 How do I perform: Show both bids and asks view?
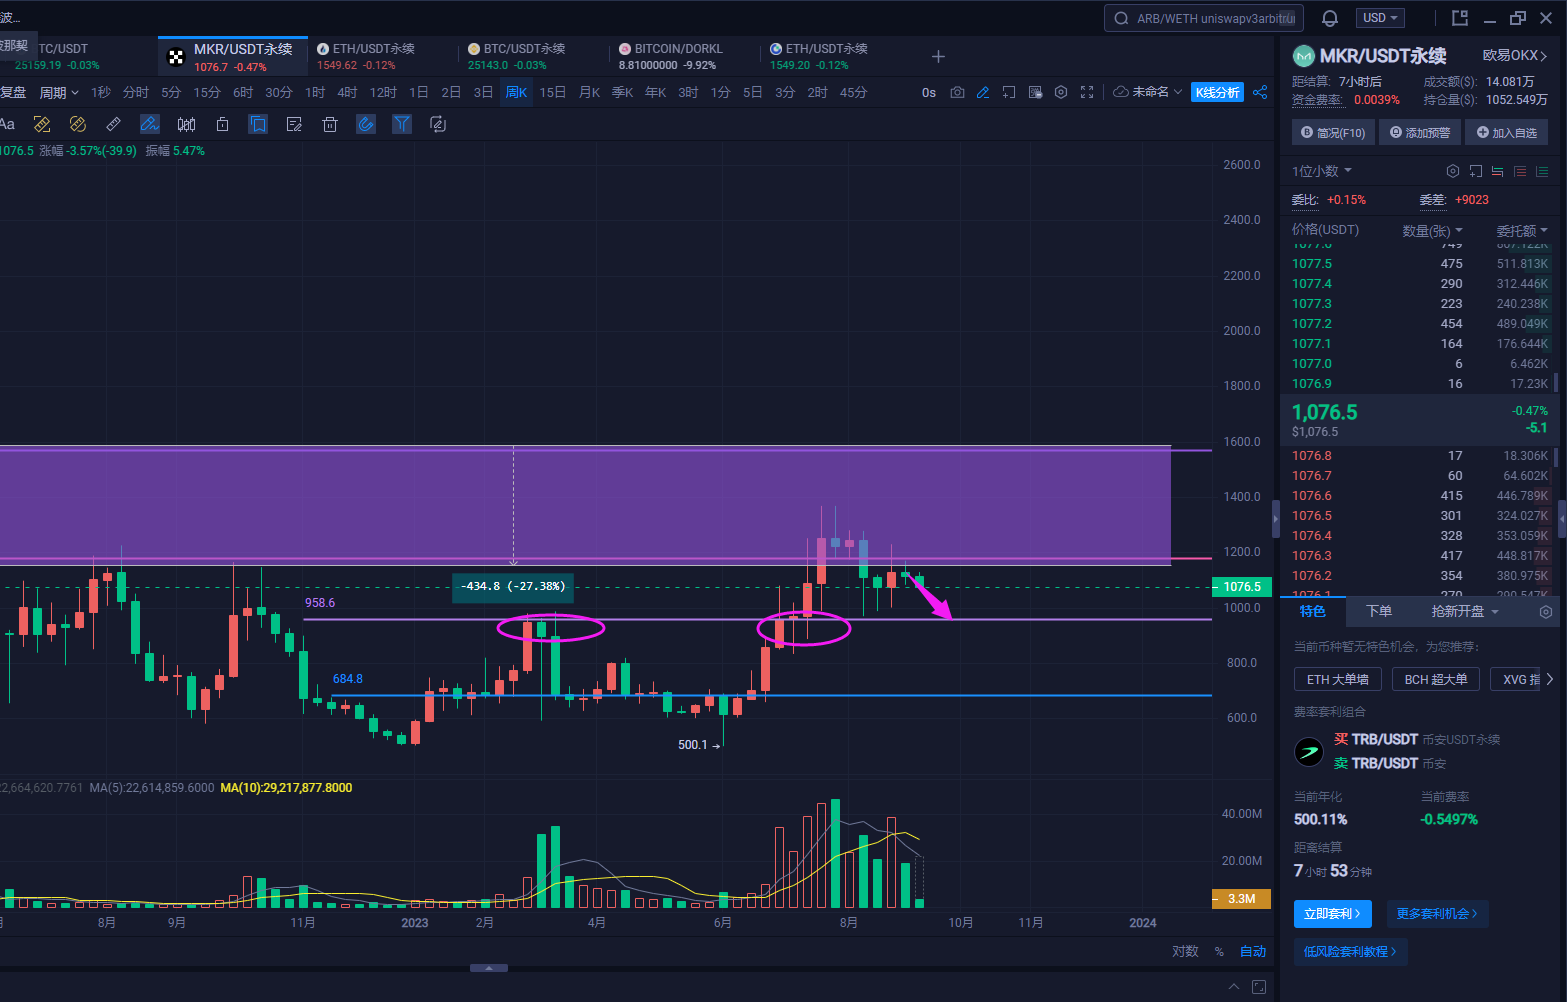pyautogui.click(x=1498, y=171)
